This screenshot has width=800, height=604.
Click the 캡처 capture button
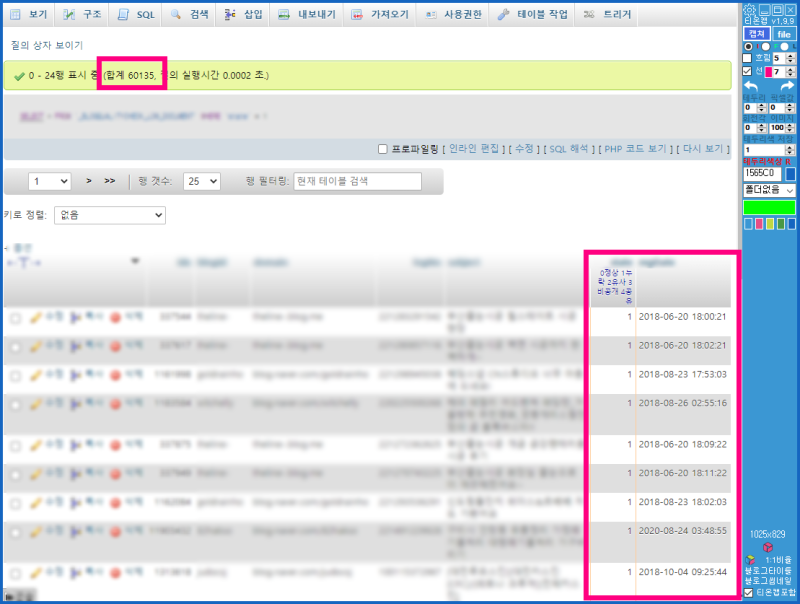pos(757,34)
